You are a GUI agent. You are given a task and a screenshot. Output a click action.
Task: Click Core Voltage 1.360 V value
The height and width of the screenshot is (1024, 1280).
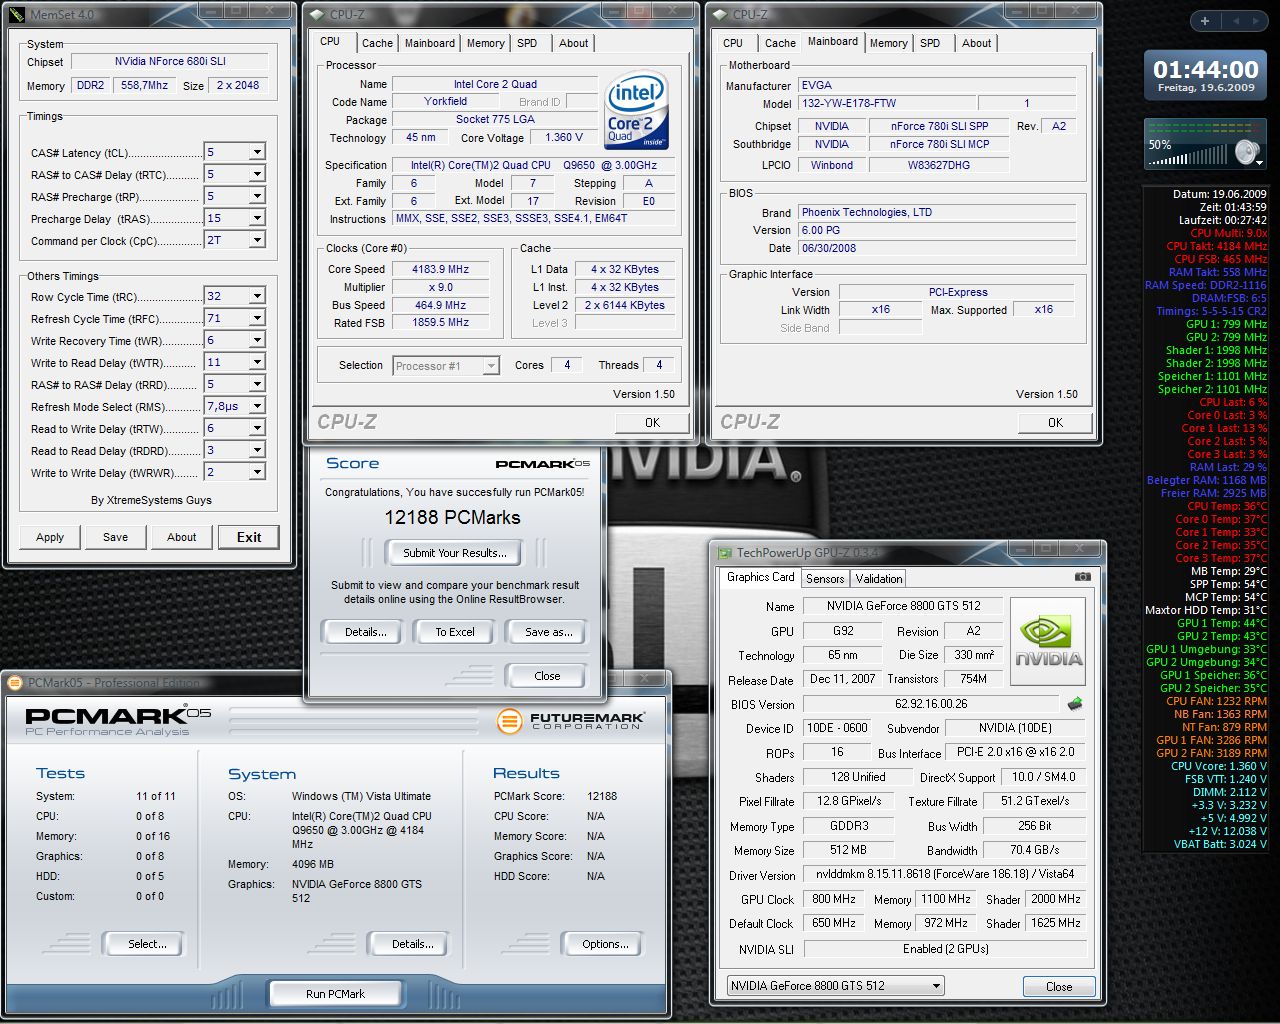[564, 137]
